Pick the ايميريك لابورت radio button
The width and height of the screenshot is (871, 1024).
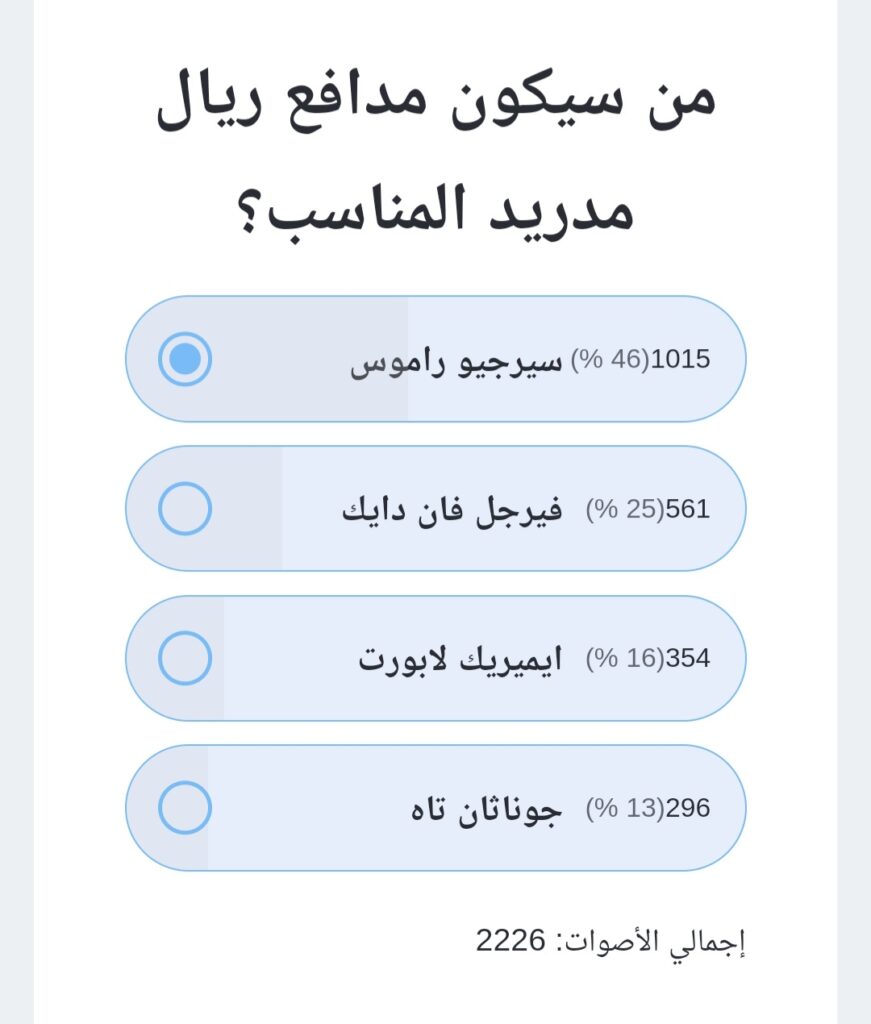[185, 659]
